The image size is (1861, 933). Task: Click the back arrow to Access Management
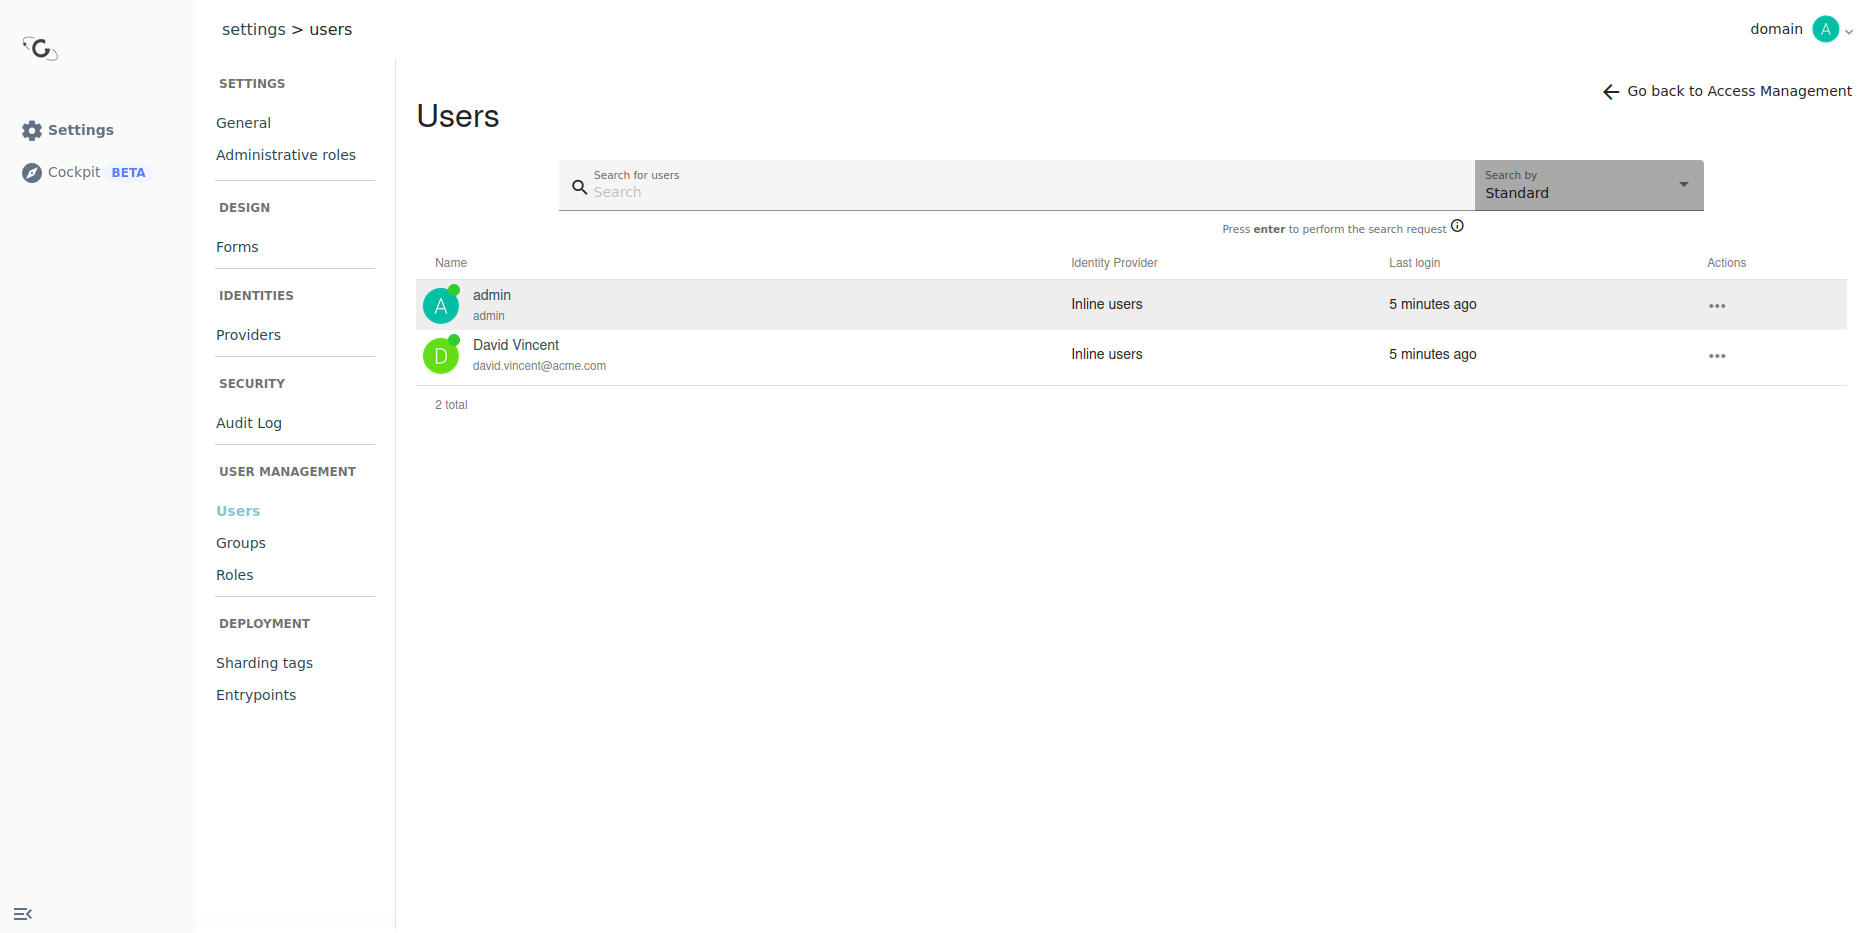1610,92
